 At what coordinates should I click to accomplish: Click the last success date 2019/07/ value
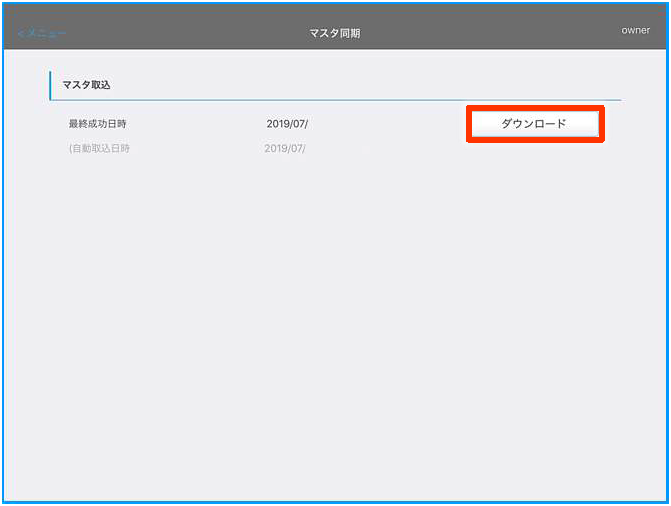[287, 124]
